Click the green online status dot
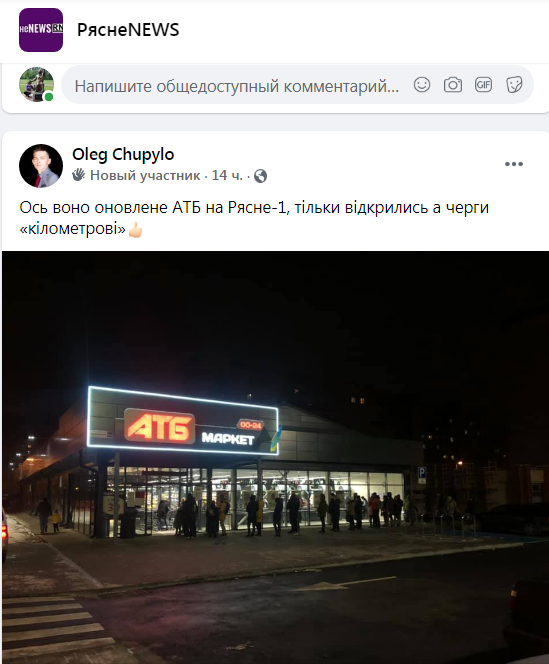 [49, 97]
